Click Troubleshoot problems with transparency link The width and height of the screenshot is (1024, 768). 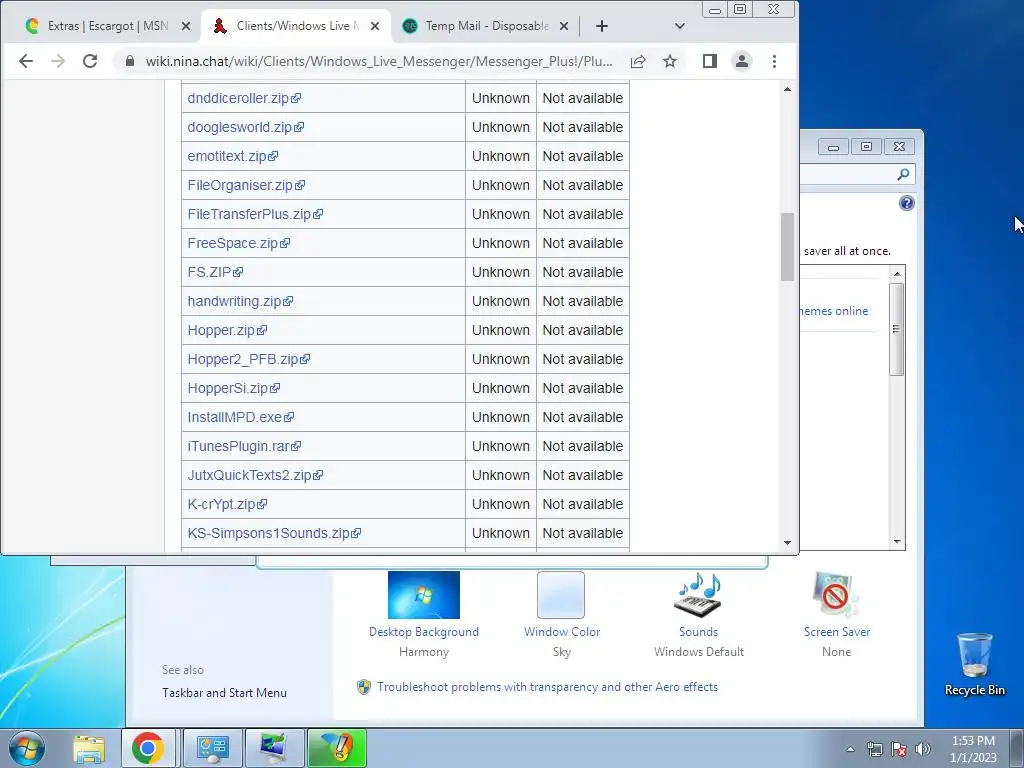tap(547, 687)
